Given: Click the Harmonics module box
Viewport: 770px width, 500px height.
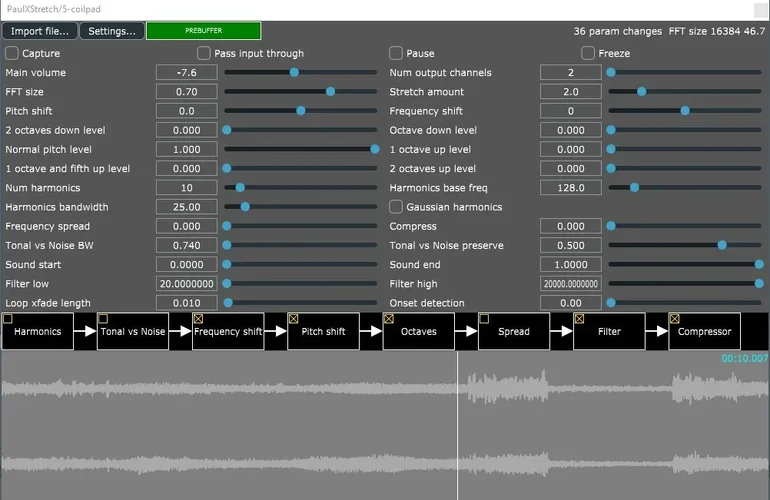Looking at the screenshot, I should pos(38,332).
